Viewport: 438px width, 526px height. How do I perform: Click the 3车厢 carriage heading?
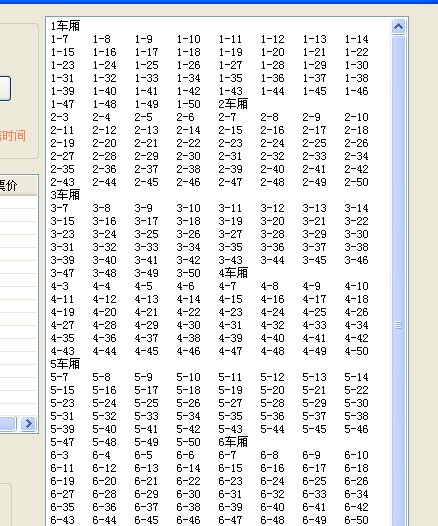point(65,195)
